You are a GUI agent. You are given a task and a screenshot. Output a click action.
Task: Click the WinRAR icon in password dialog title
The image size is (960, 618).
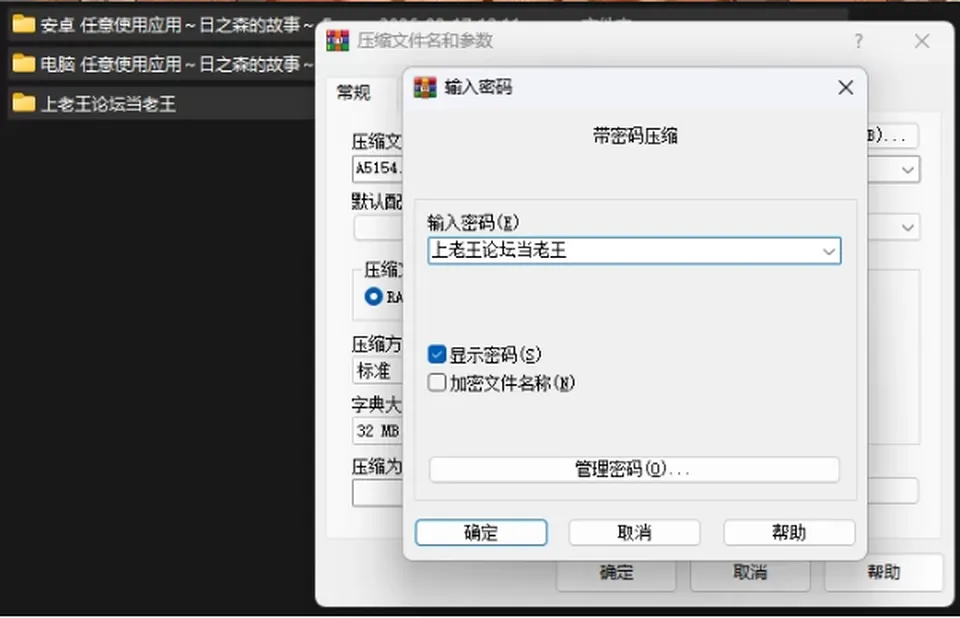426,88
